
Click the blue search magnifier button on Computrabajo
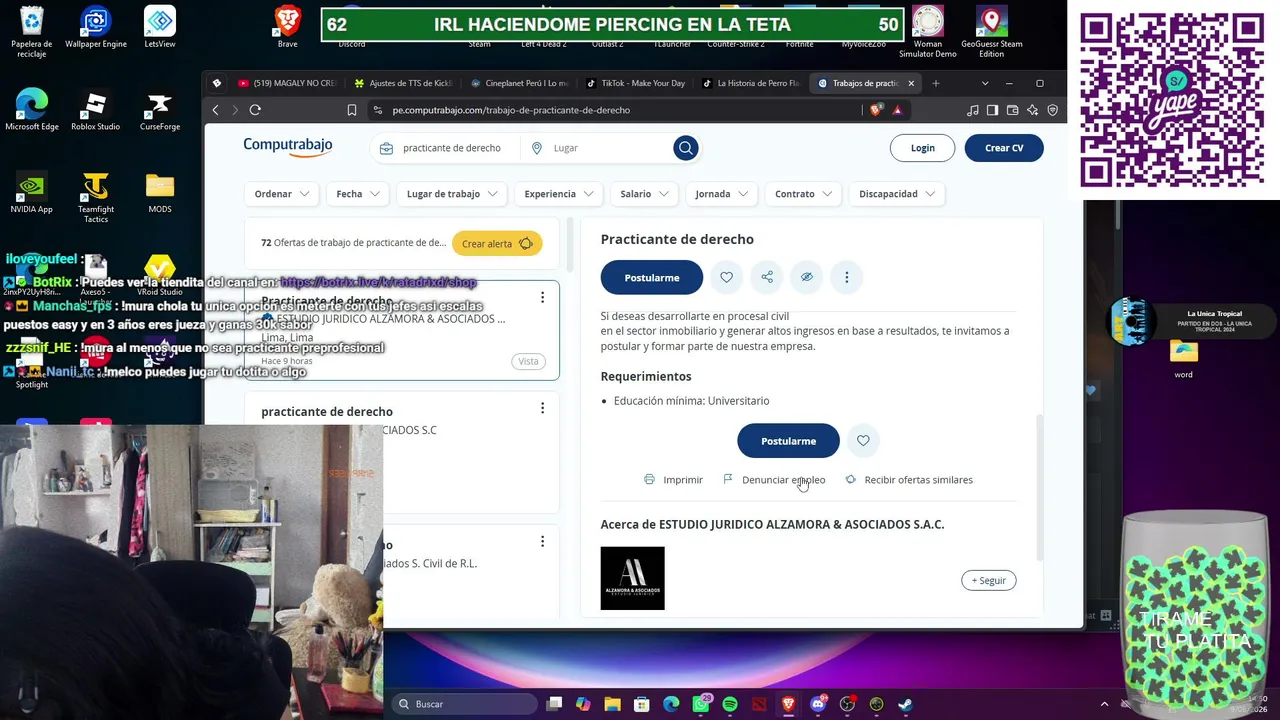click(685, 148)
